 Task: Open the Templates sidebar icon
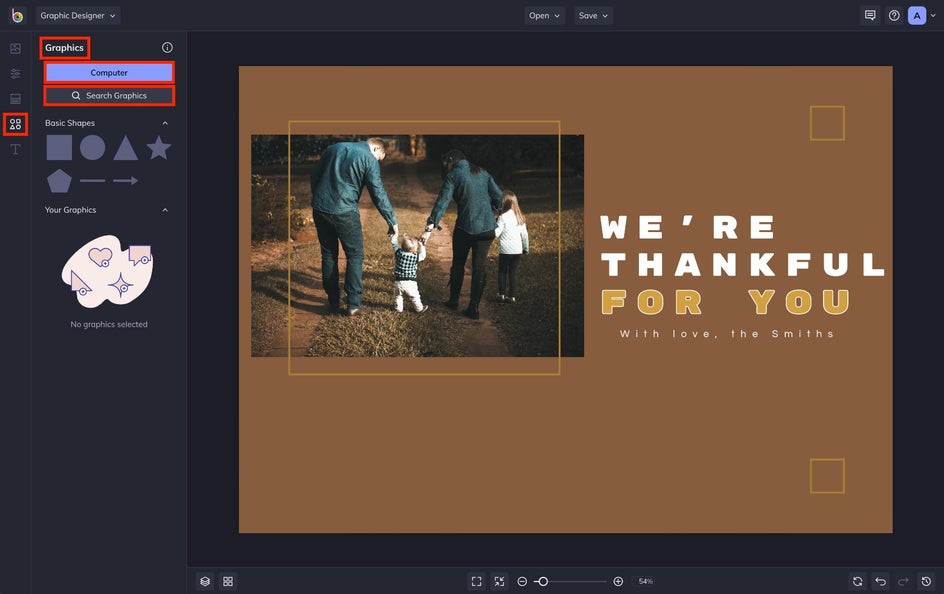[16, 99]
